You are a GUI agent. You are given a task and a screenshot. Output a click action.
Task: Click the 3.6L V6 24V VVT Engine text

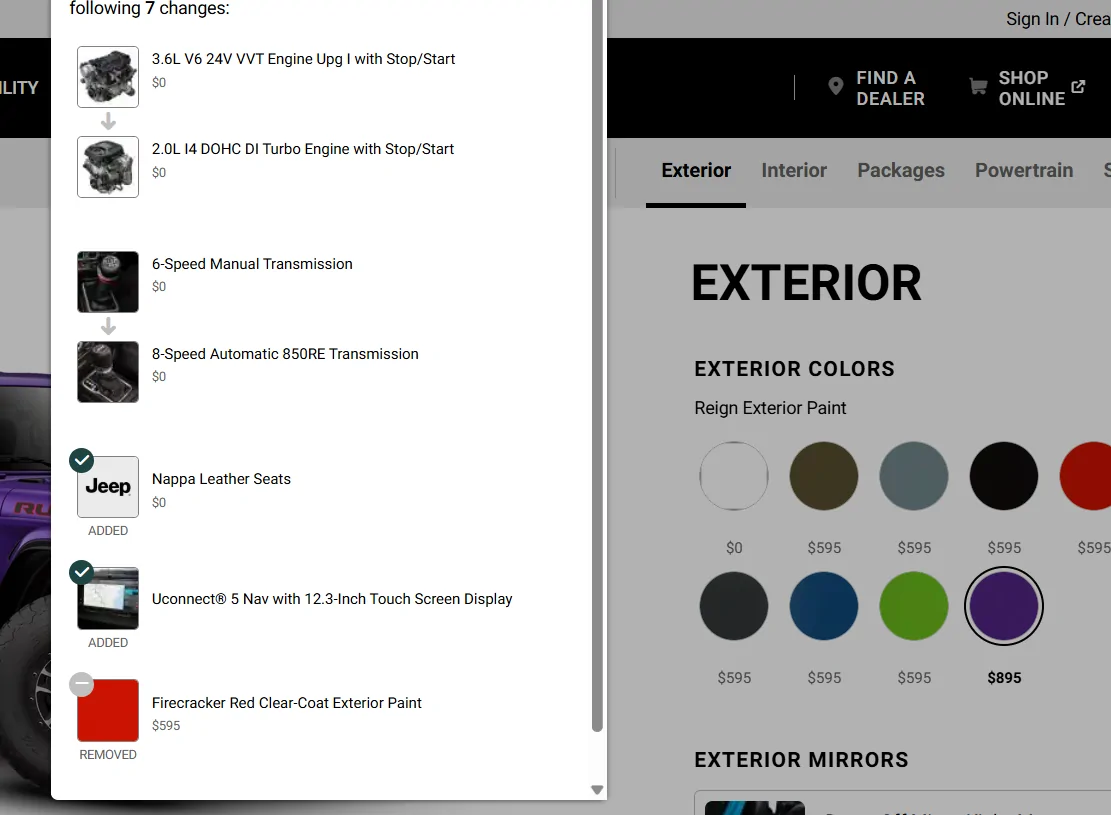click(303, 59)
